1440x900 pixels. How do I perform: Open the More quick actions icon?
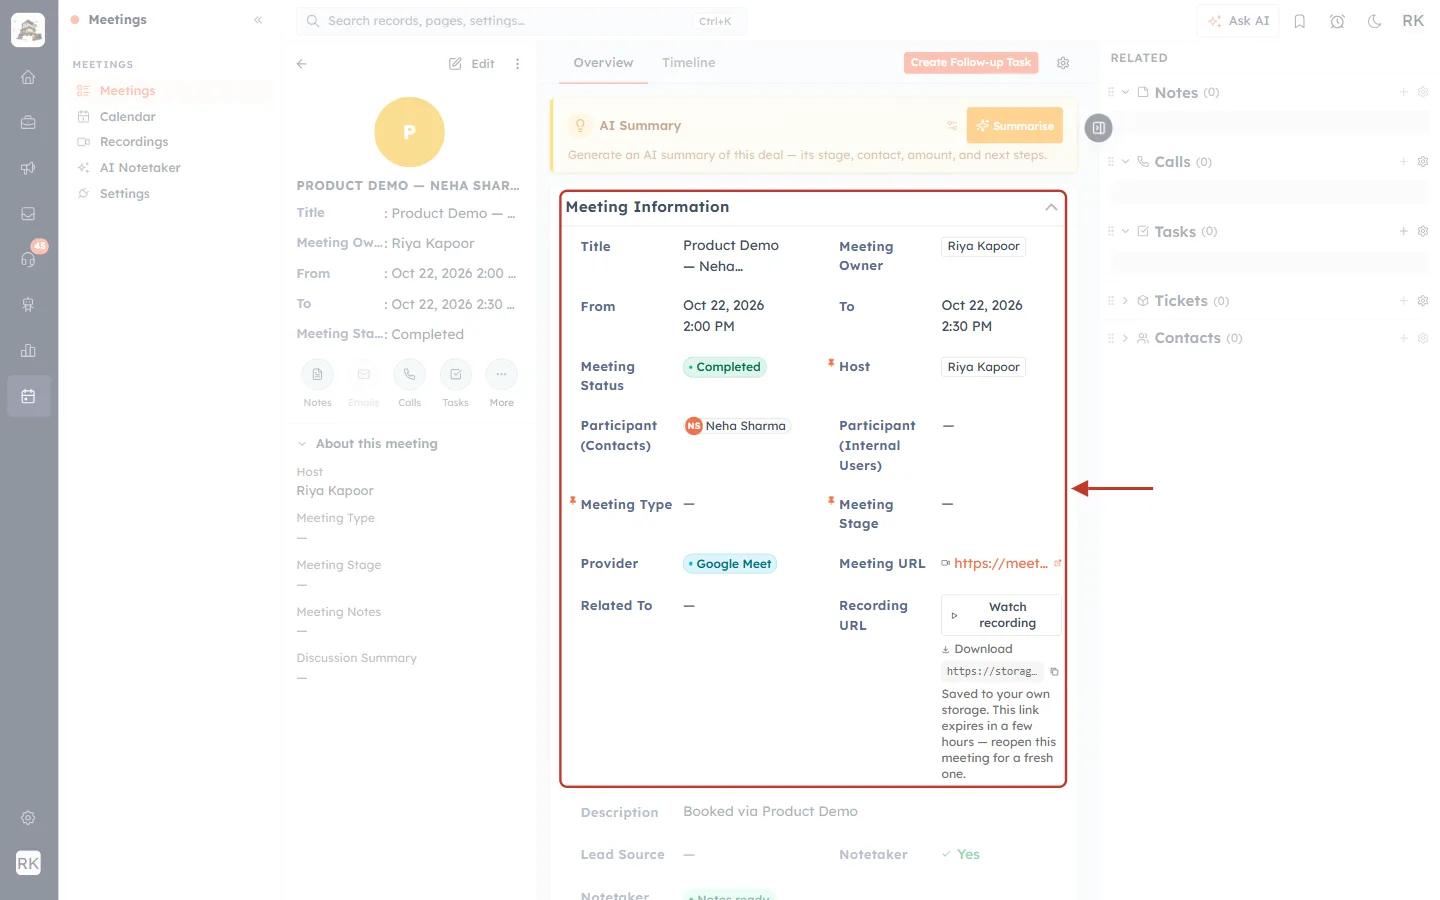[502, 375]
